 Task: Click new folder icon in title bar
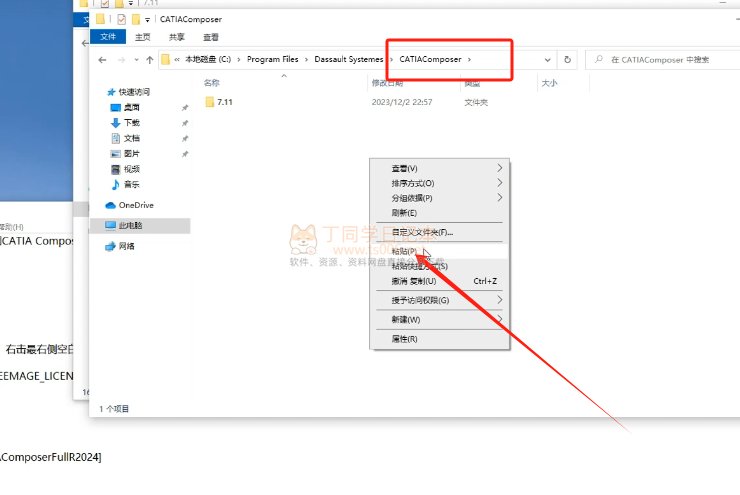point(136,19)
